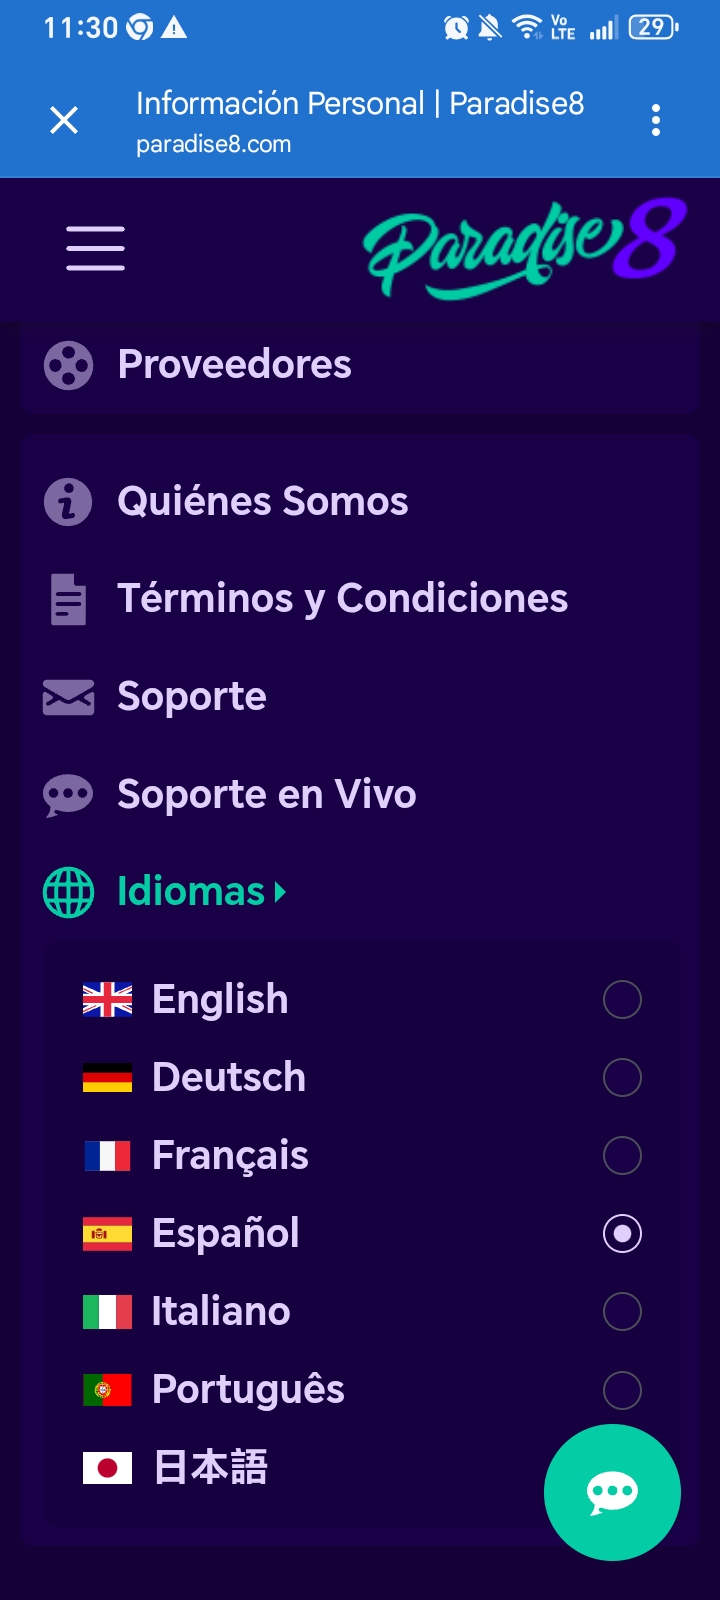Open the hamburger navigation menu
720x1600 pixels.
pos(96,248)
